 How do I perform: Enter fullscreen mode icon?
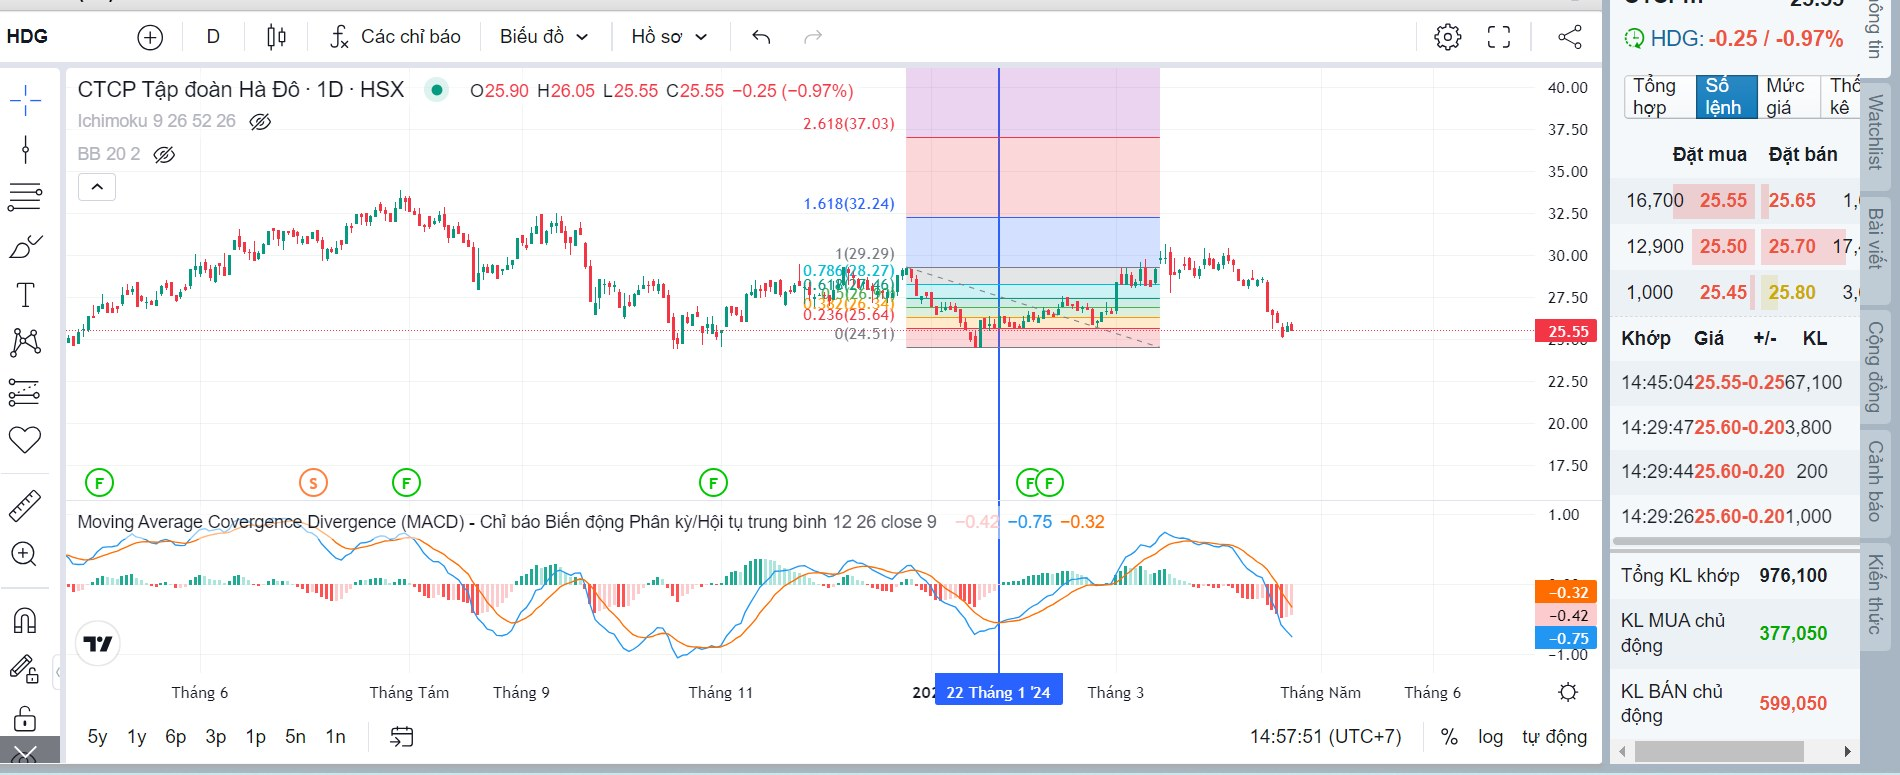click(1499, 37)
